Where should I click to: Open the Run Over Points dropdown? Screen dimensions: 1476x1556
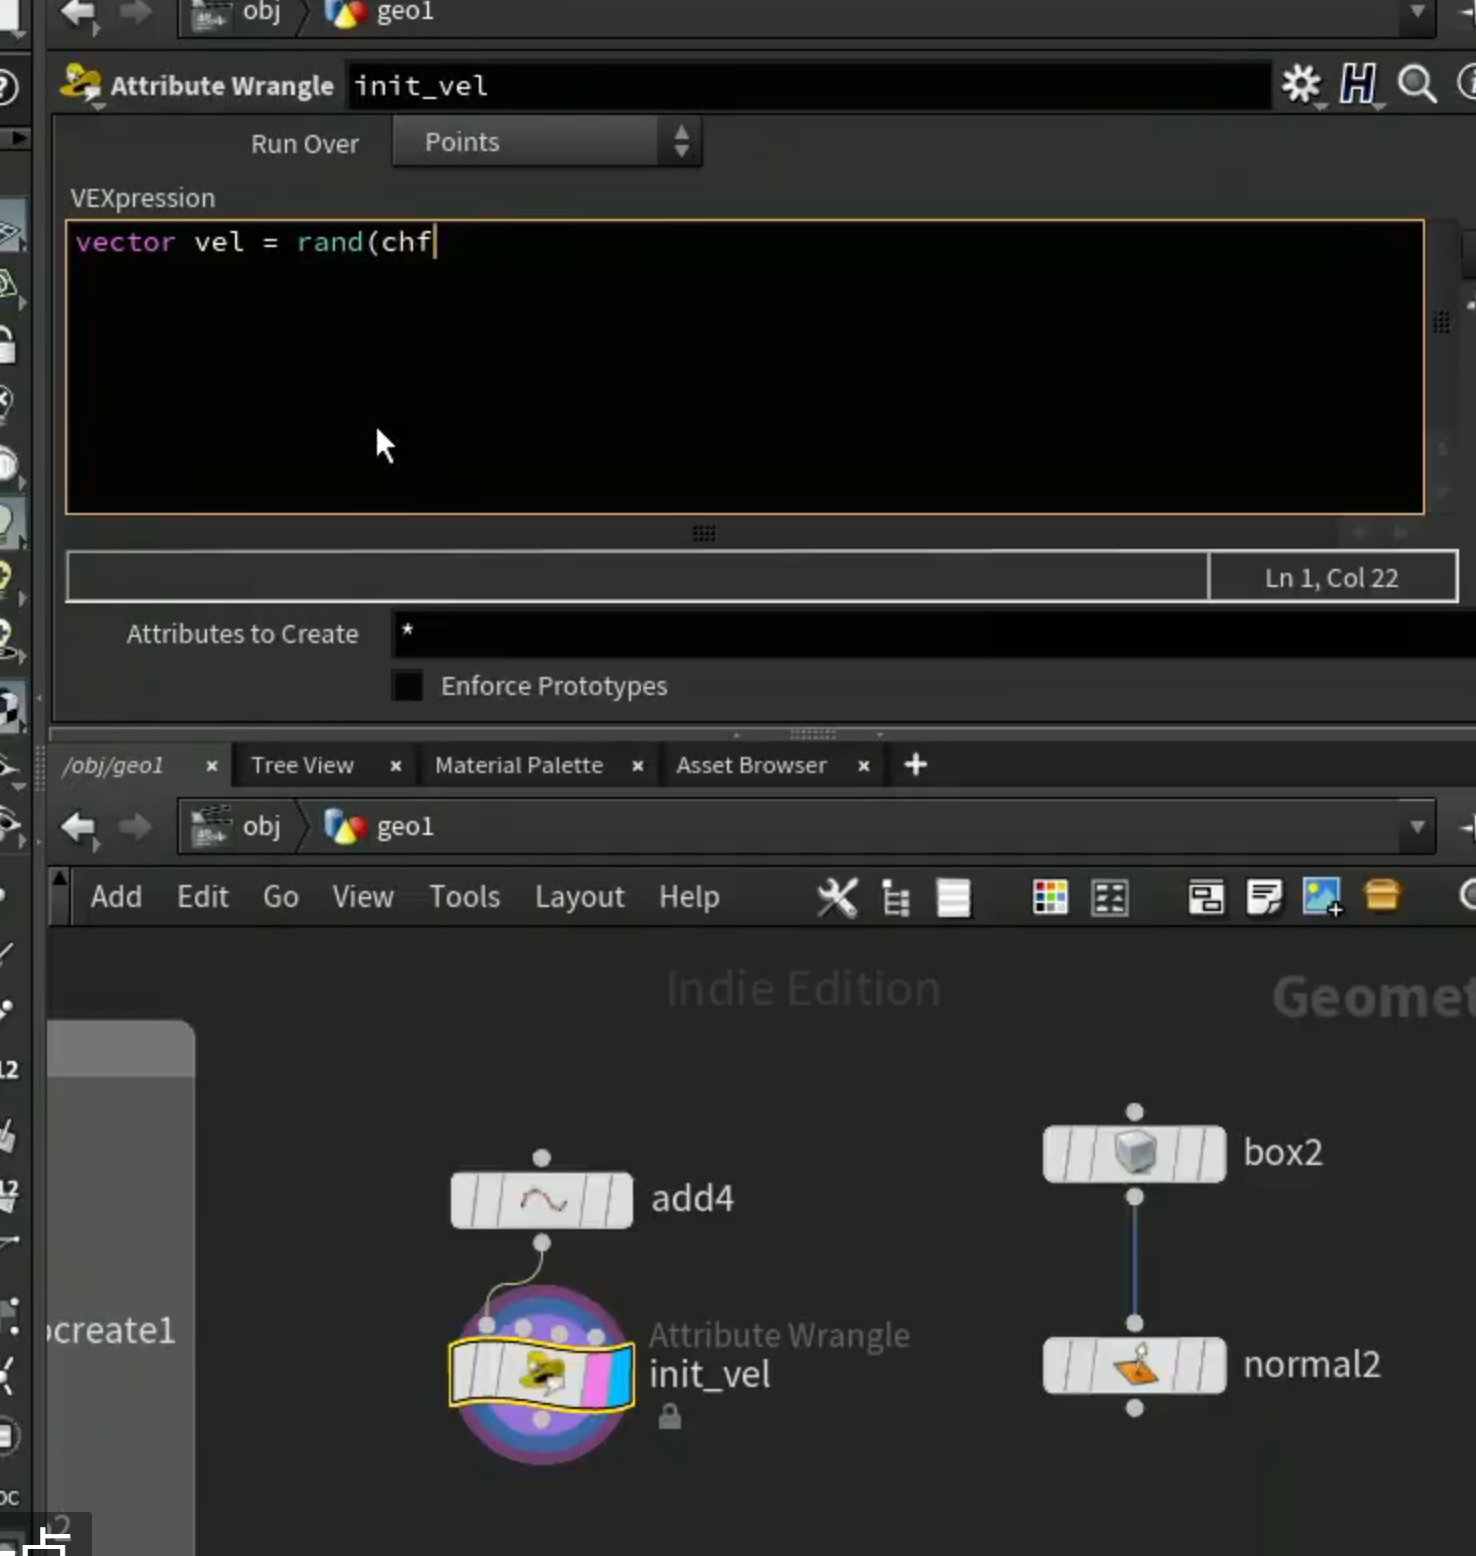coord(546,142)
